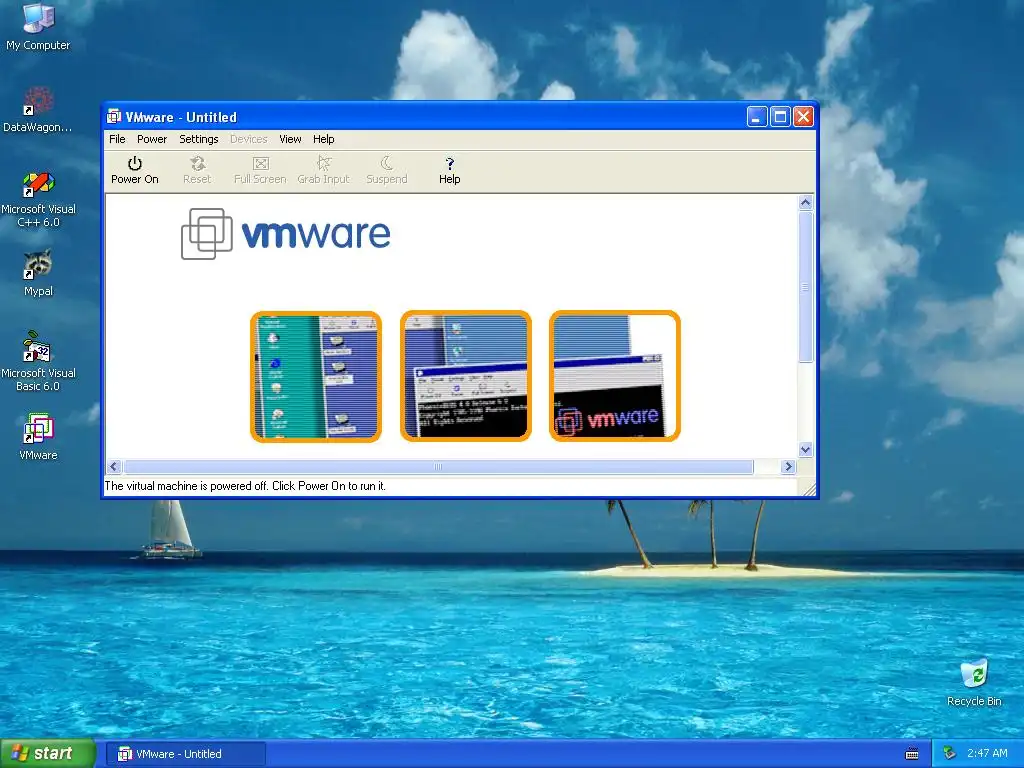The image size is (1024, 768).
Task: Select the VMware desktop shortcut icon
Action: (x=38, y=436)
